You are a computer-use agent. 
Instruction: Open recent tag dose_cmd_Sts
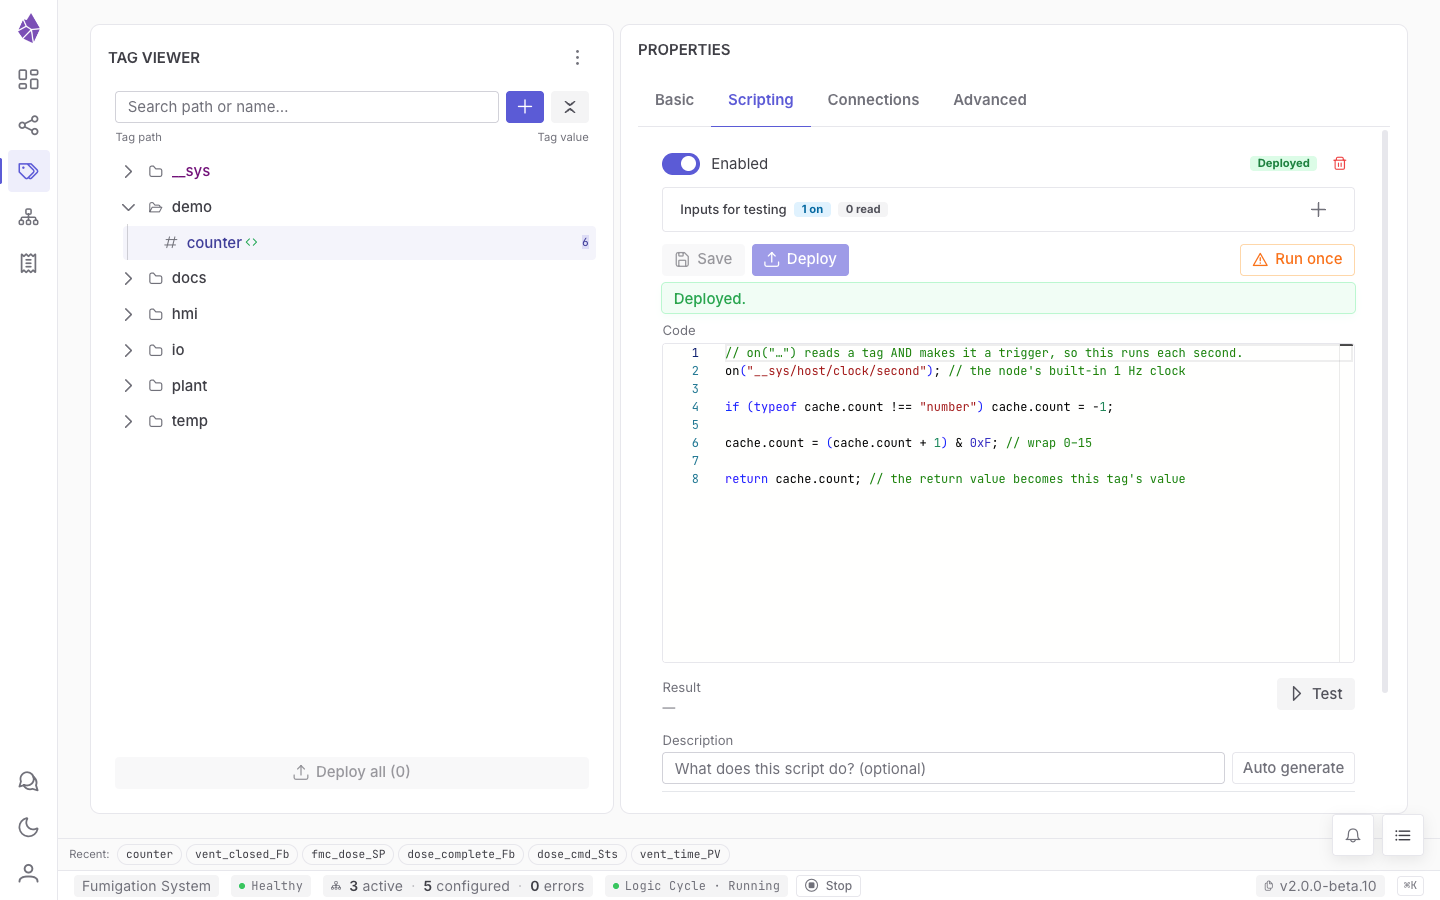pos(577,855)
